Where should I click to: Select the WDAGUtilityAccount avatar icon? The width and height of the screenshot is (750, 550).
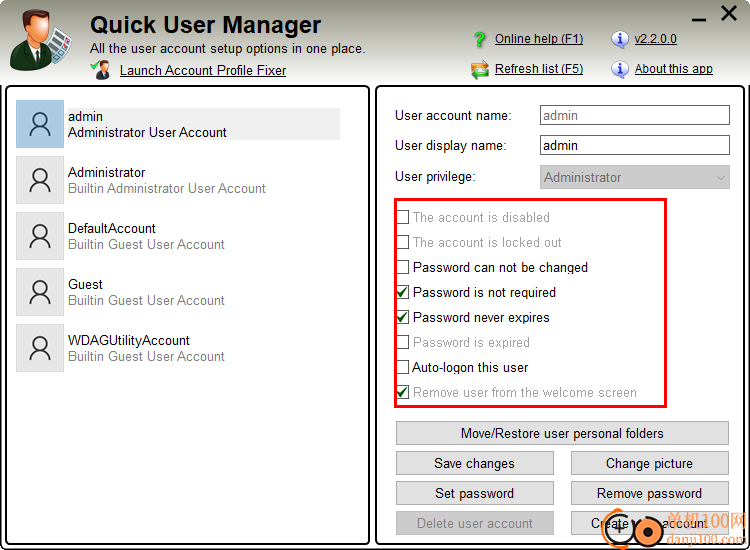(x=40, y=348)
